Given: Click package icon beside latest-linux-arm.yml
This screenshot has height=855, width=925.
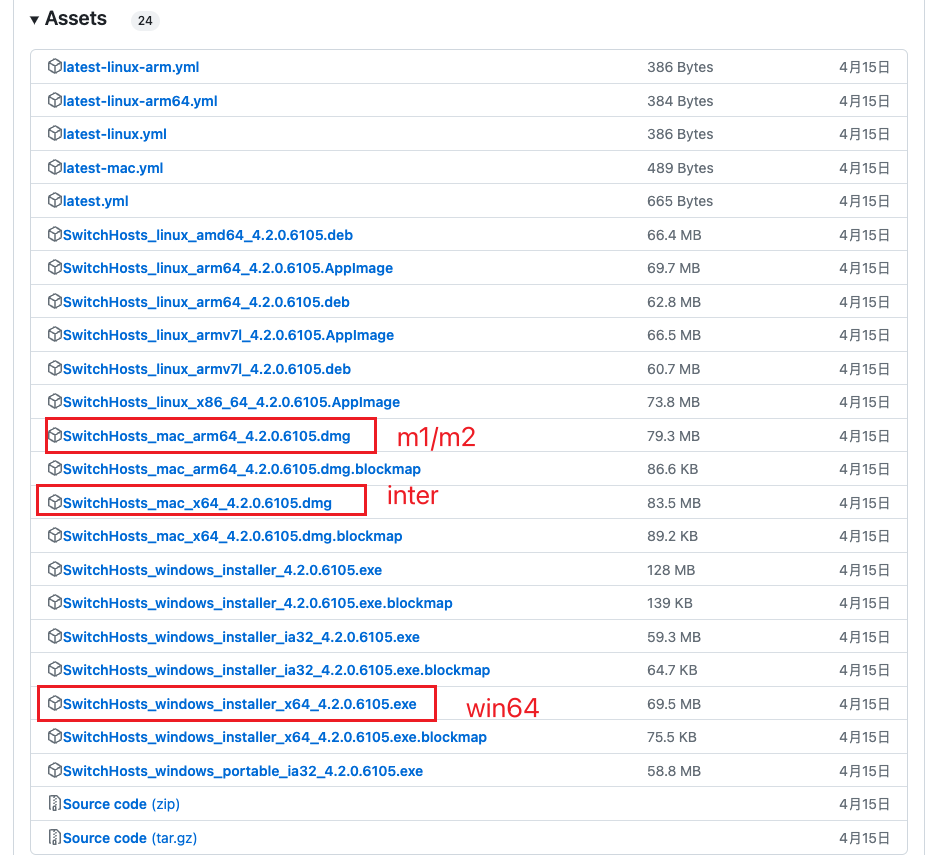Looking at the screenshot, I should point(54,66).
